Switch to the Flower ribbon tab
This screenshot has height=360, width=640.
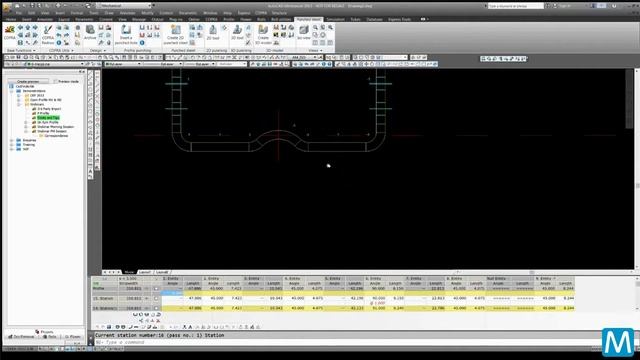246,19
